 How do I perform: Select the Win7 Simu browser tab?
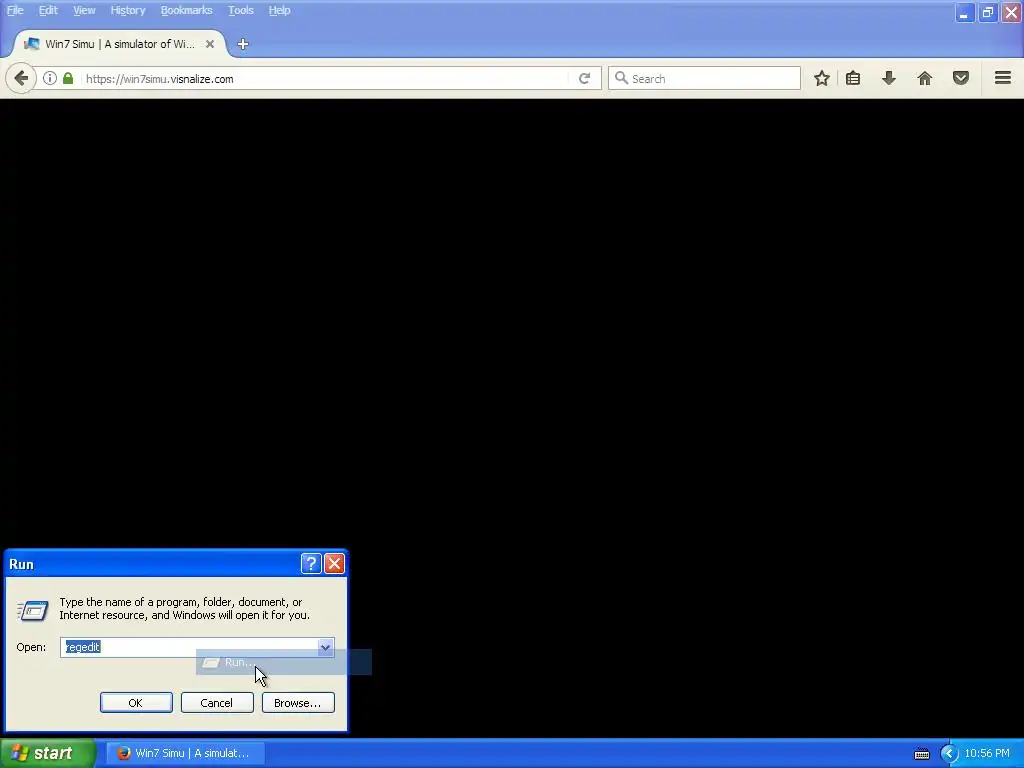pos(120,44)
